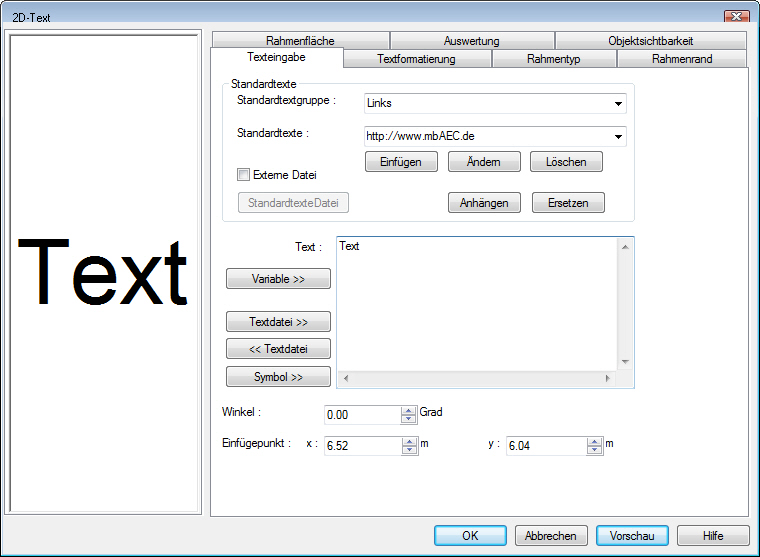Confirm the dialog with OK
Image resolution: width=760 pixels, height=557 pixels.
[x=470, y=536]
